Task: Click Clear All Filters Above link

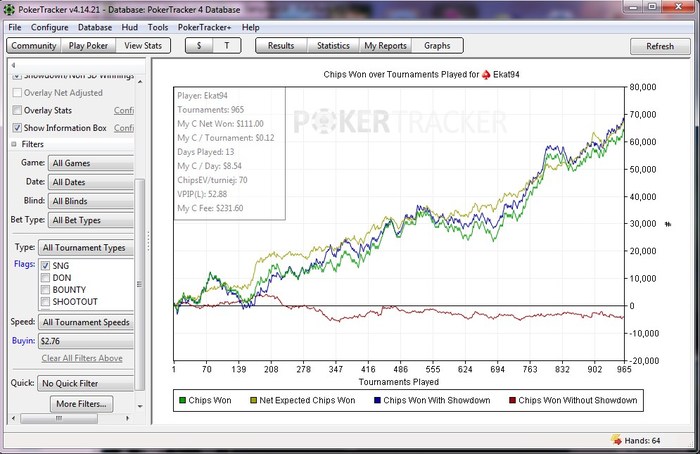Action: [x=82, y=358]
